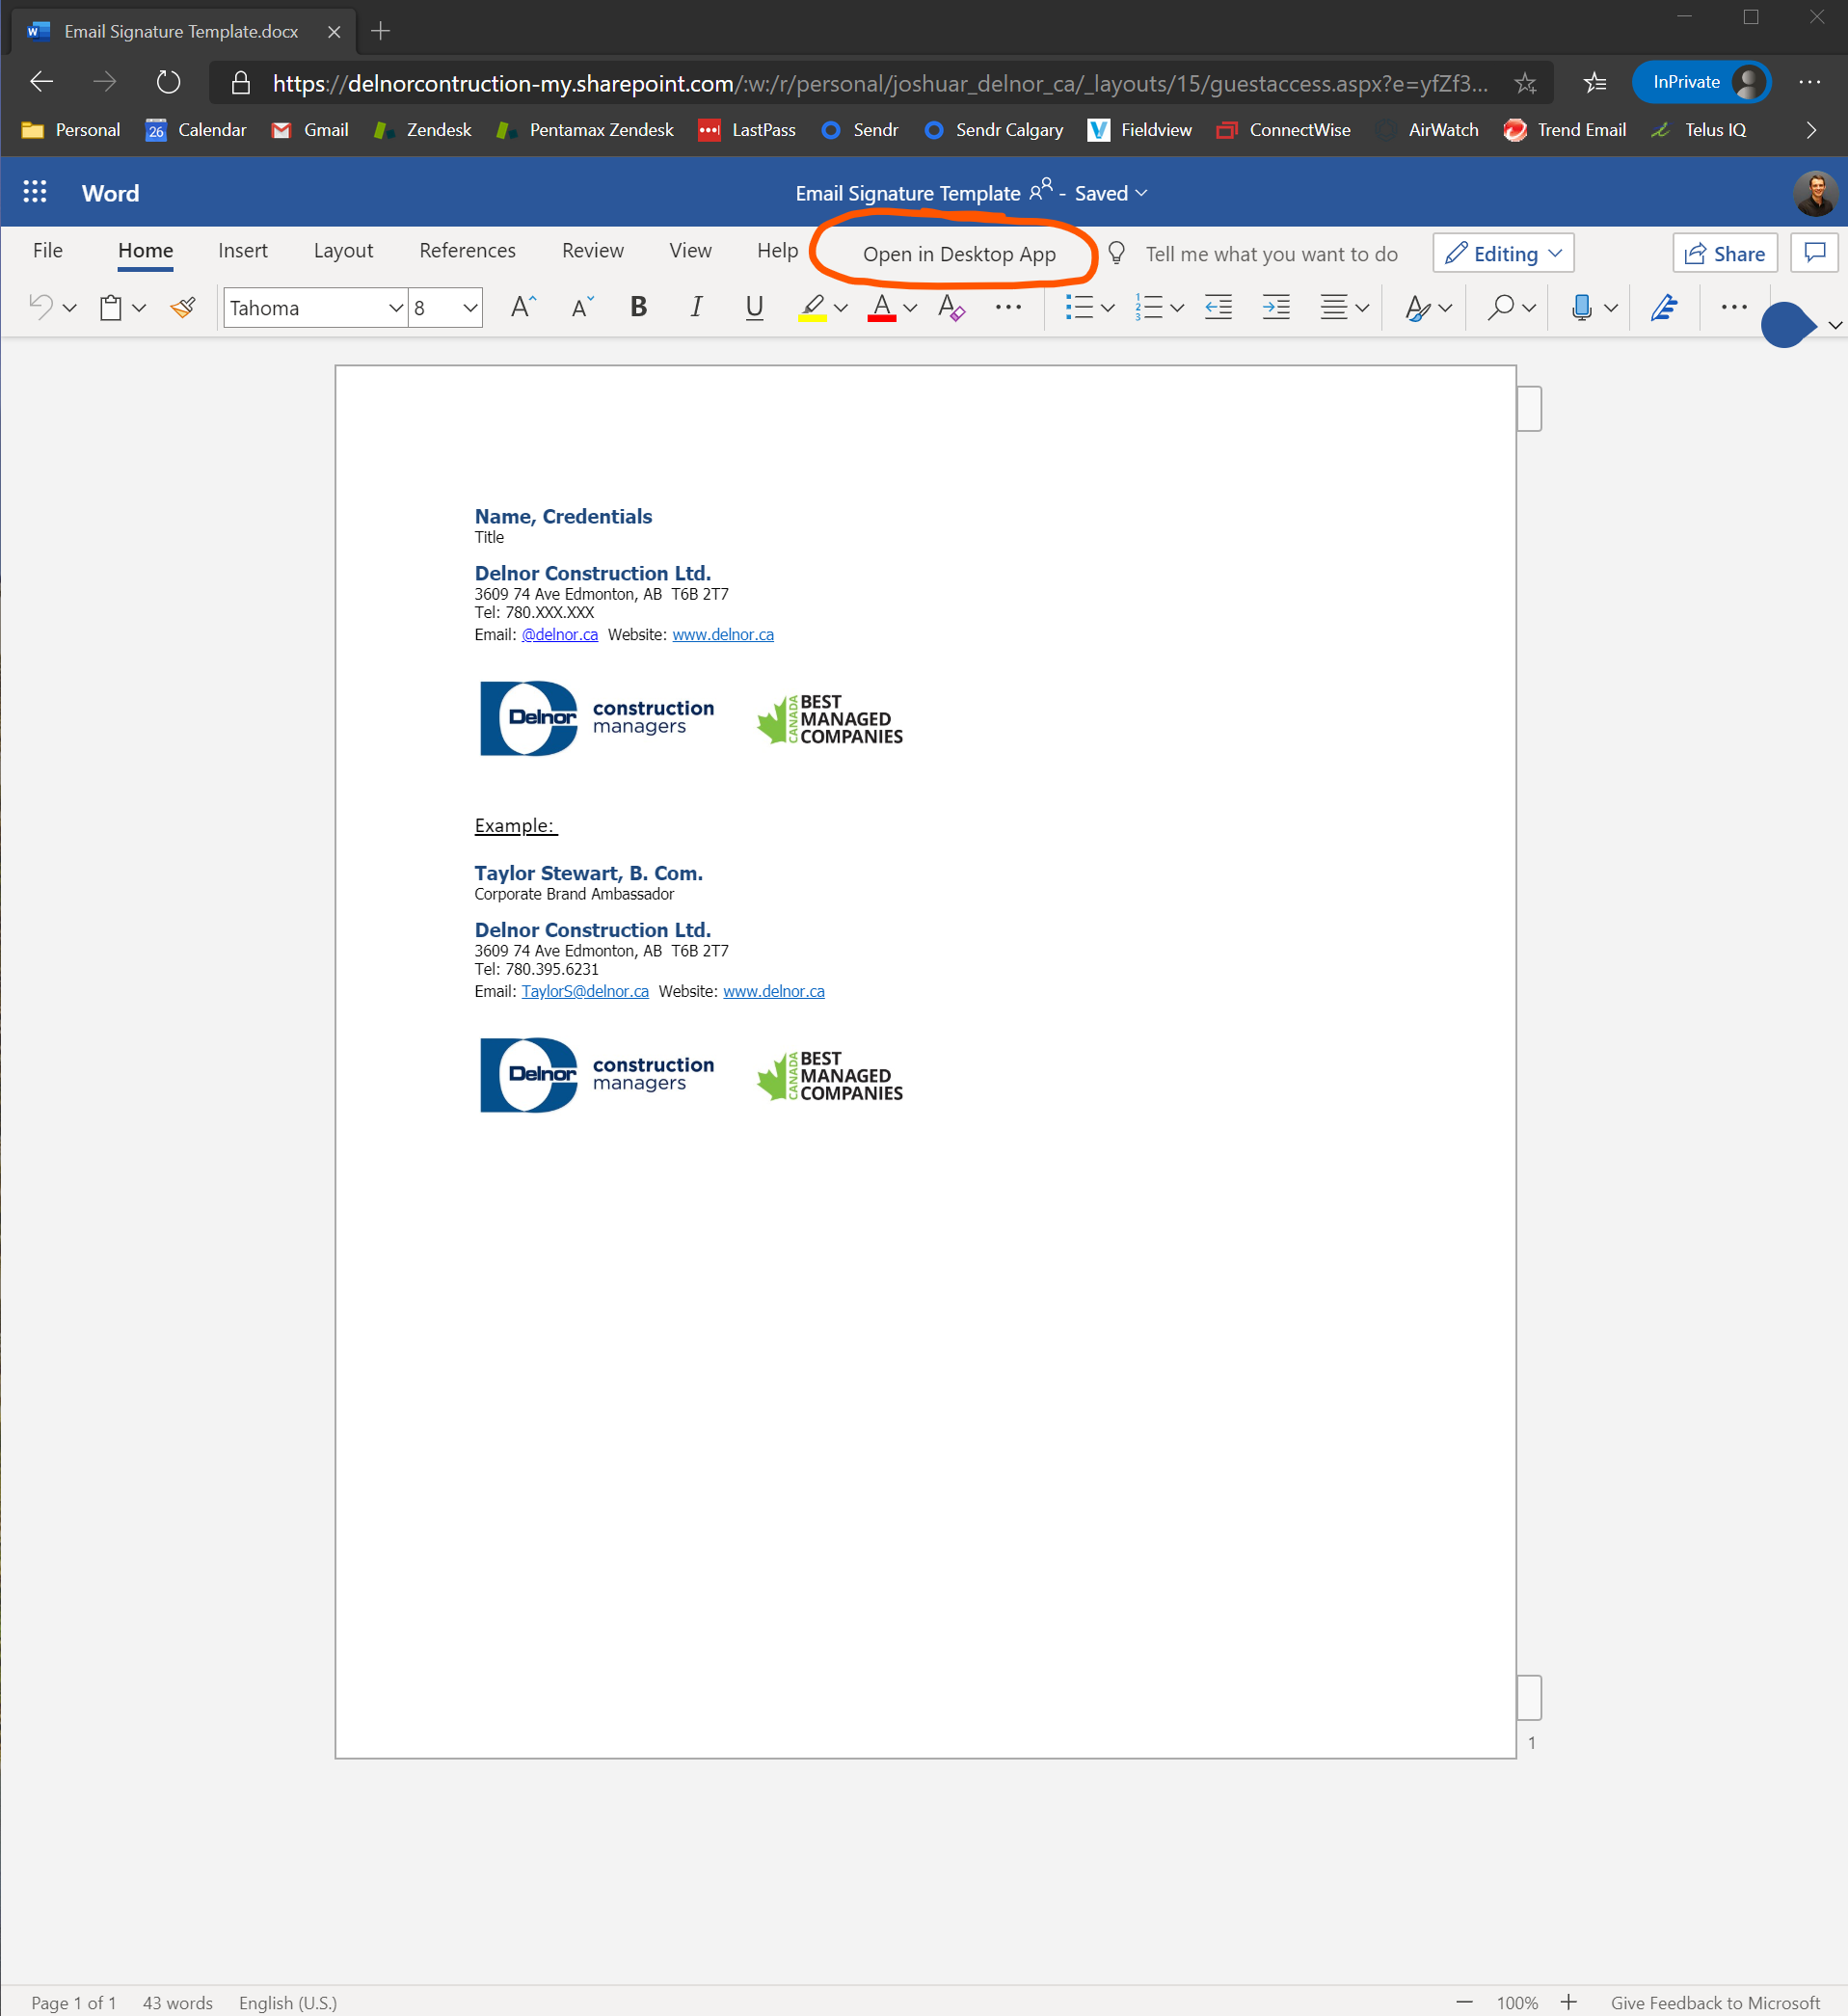Apply yellow text highlight color
This screenshot has height=2016, width=1848.
click(812, 307)
